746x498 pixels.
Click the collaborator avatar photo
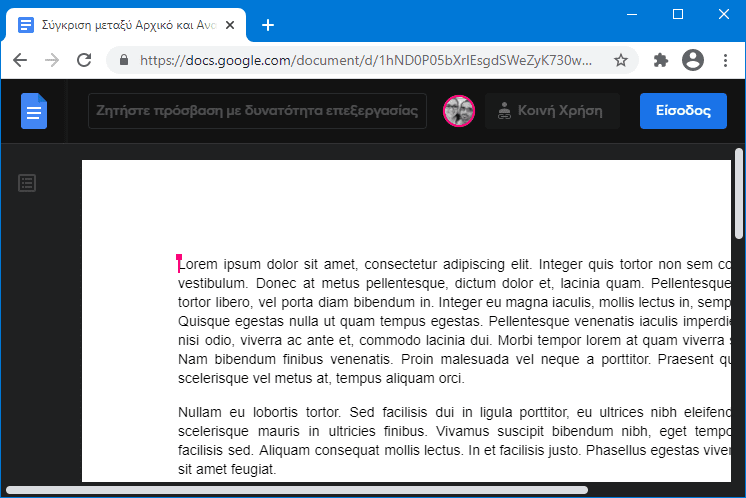pyautogui.click(x=459, y=111)
